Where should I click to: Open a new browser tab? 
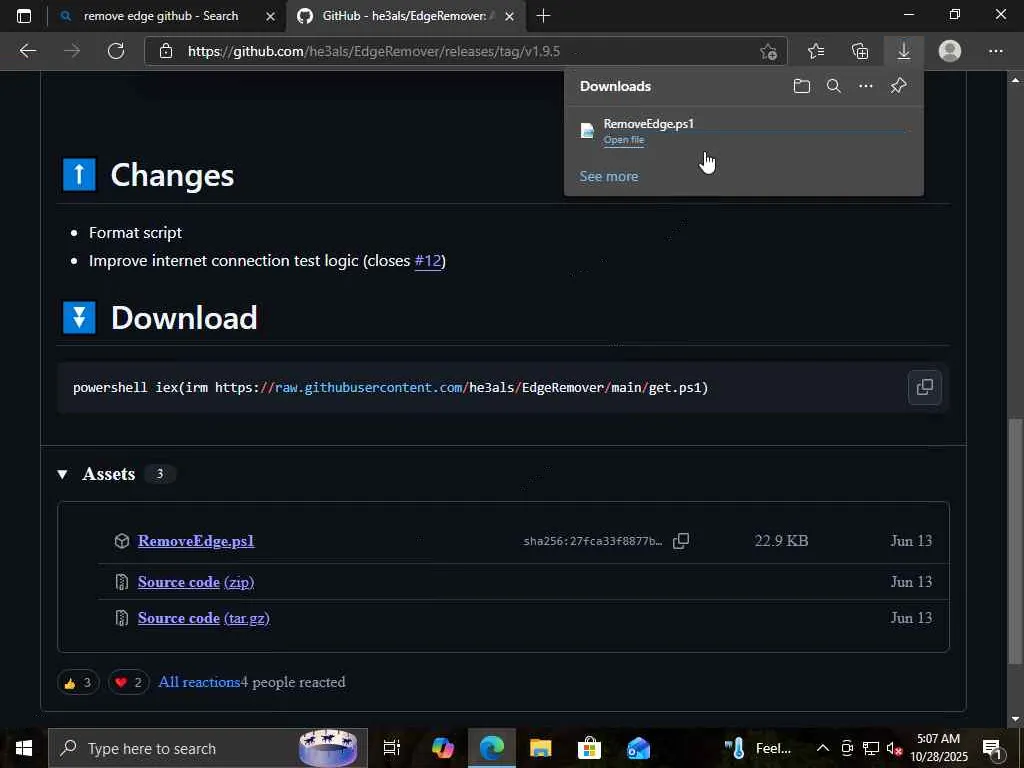click(x=543, y=16)
